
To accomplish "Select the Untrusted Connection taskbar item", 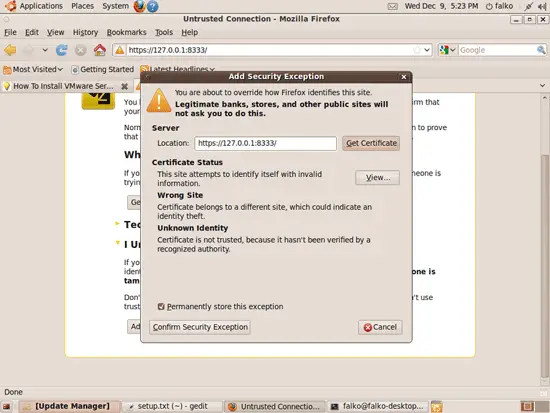I will tap(275, 406).
